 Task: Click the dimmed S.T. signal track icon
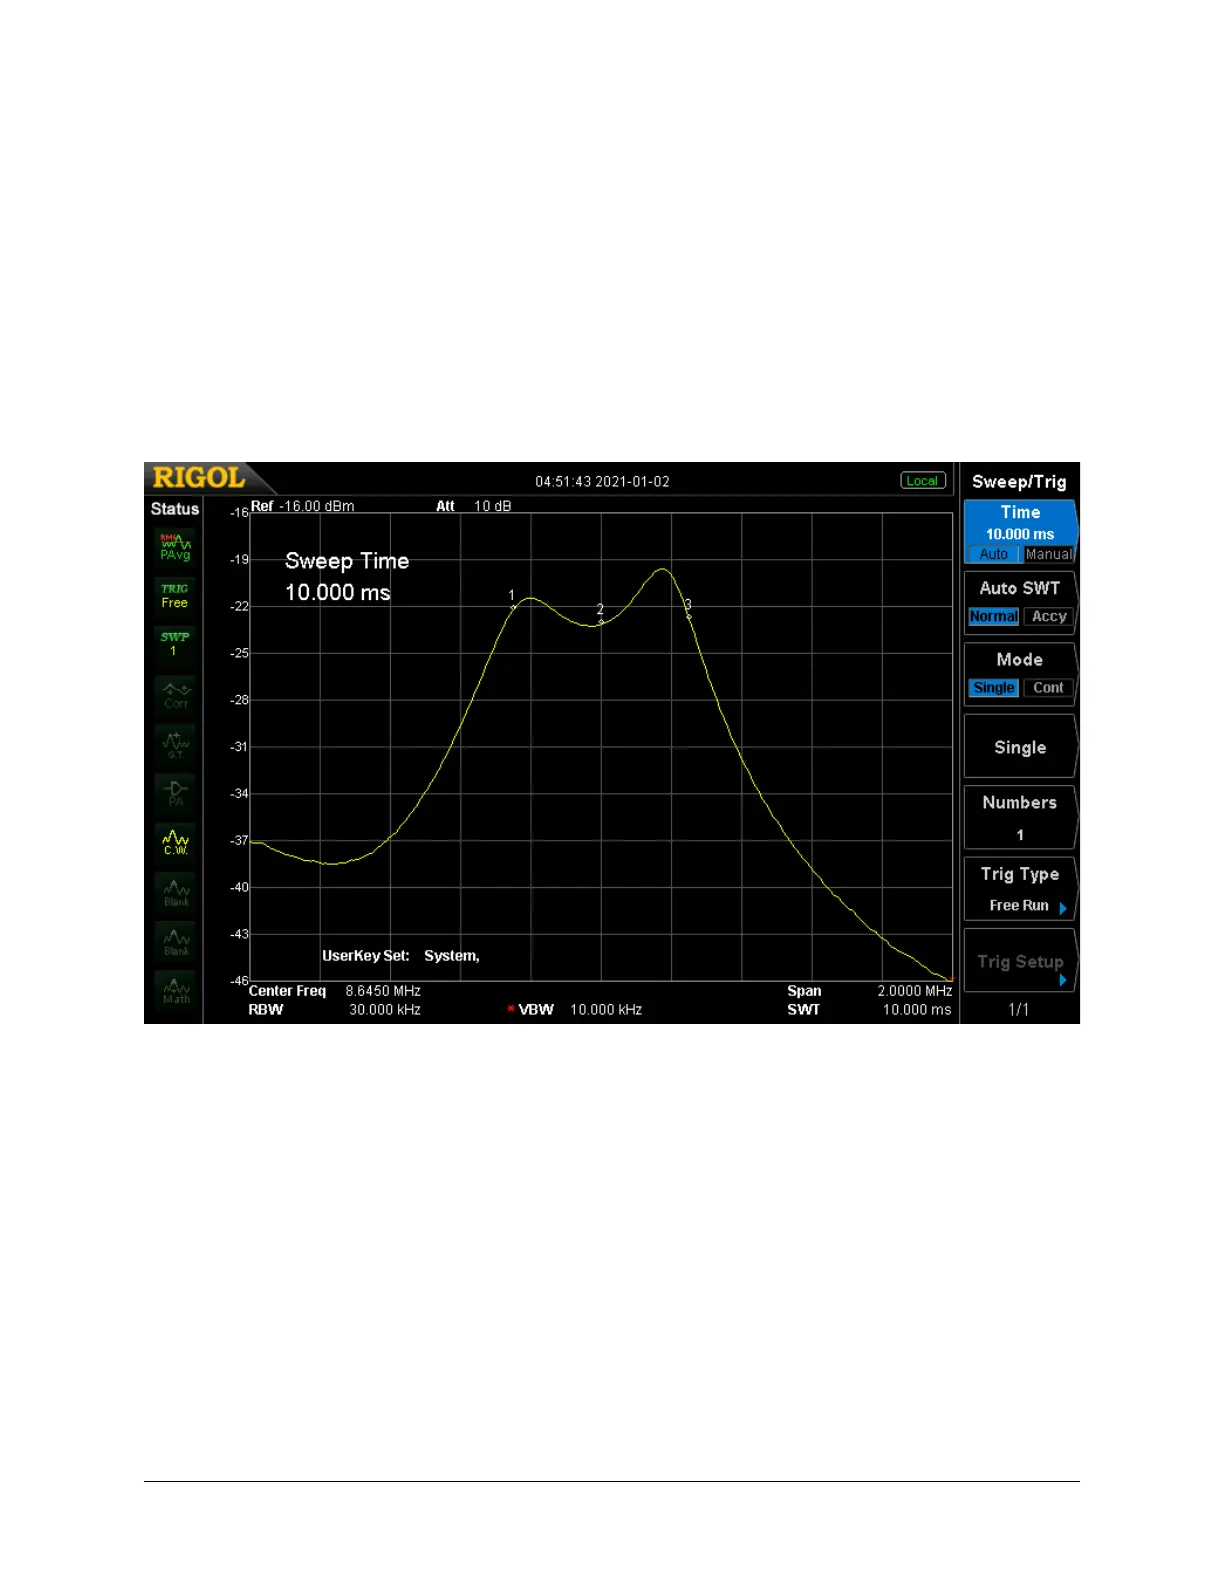pos(175,744)
